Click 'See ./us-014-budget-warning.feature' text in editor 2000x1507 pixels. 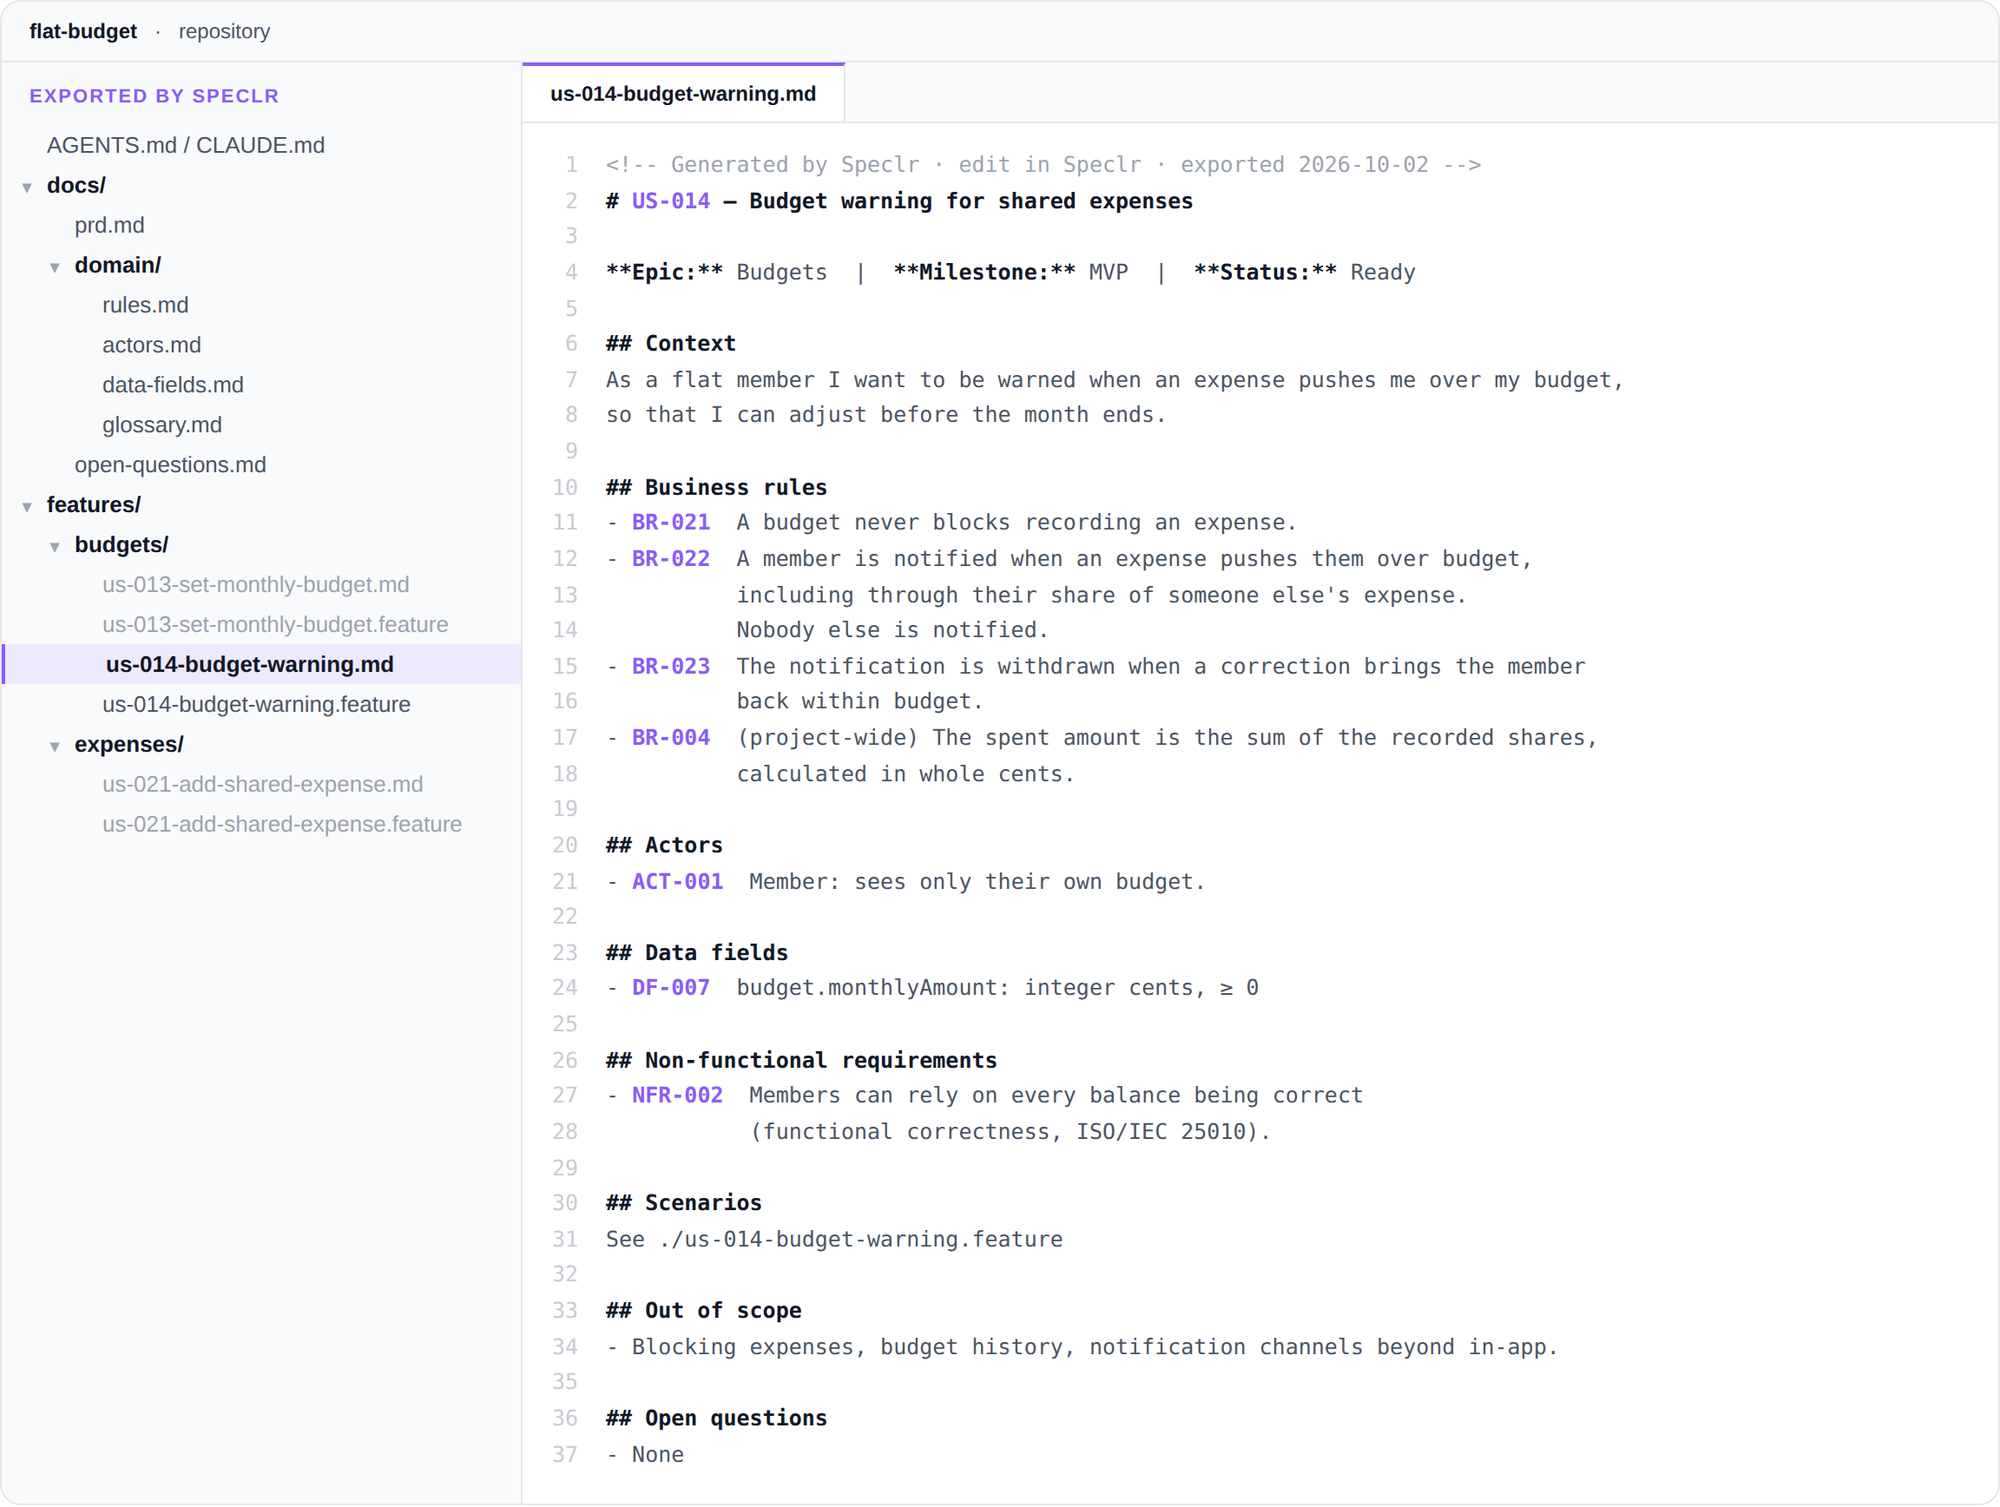coord(834,1239)
